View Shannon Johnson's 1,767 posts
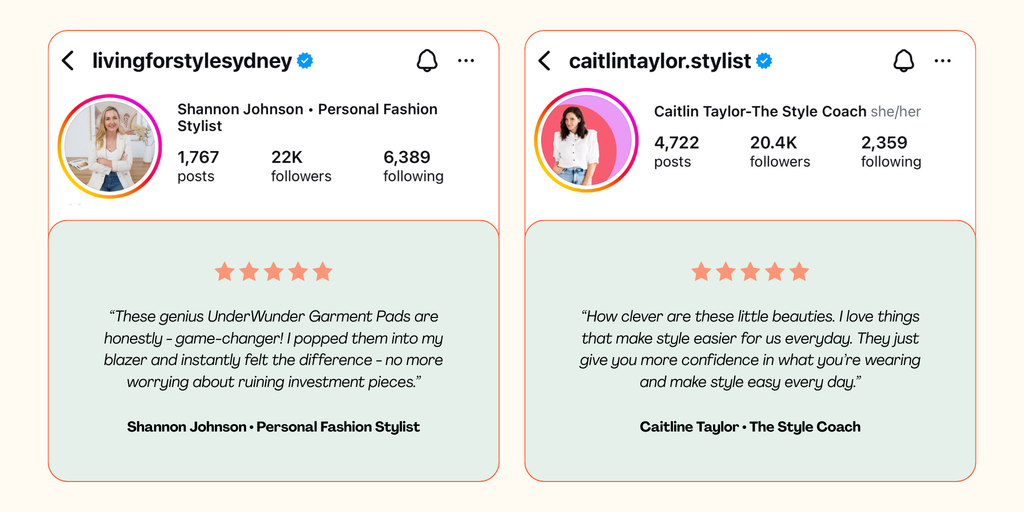 [x=198, y=166]
